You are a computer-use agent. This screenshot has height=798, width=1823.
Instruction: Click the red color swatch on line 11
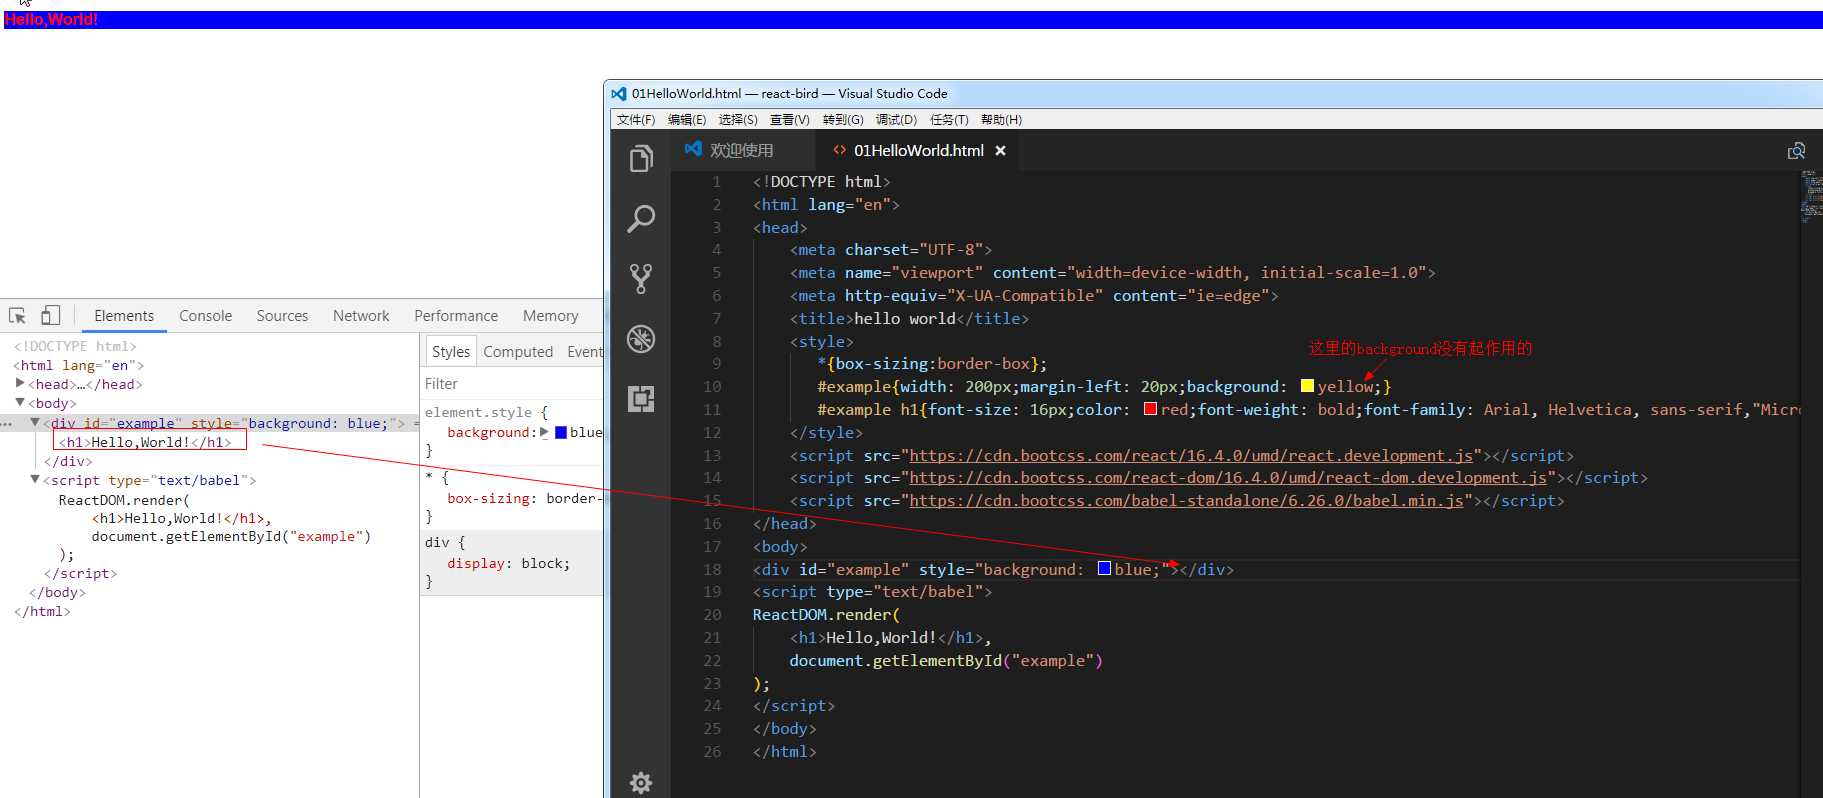[x=1150, y=409]
